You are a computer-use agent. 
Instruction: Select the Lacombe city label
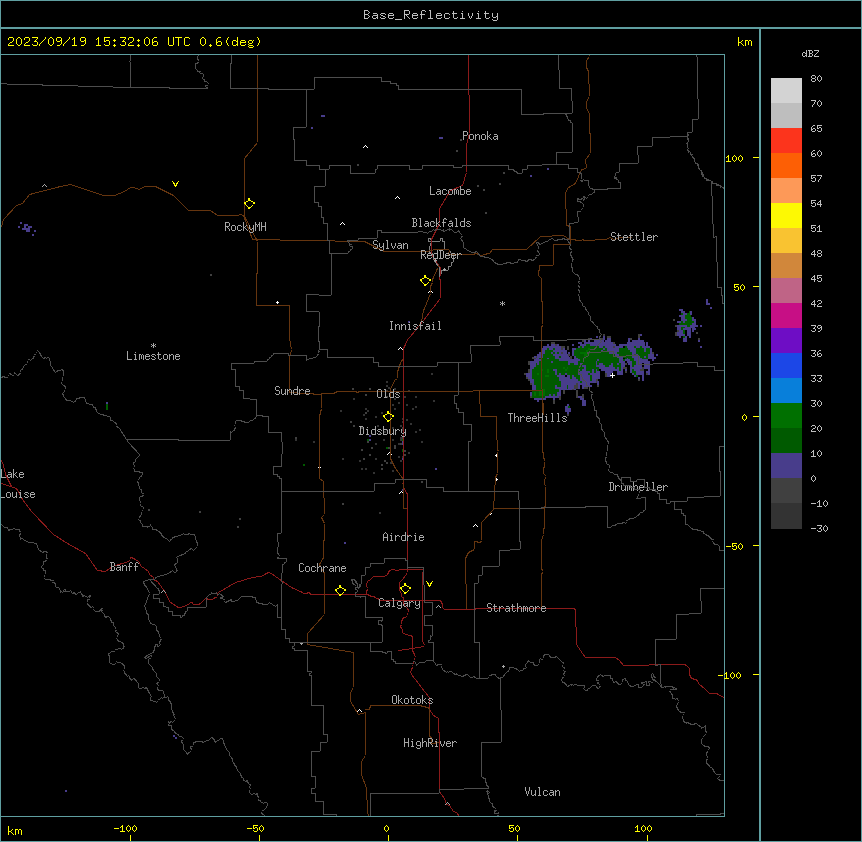click(x=450, y=191)
